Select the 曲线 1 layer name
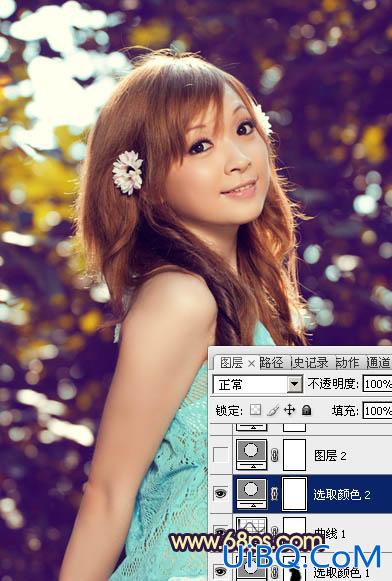 pyautogui.click(x=330, y=534)
